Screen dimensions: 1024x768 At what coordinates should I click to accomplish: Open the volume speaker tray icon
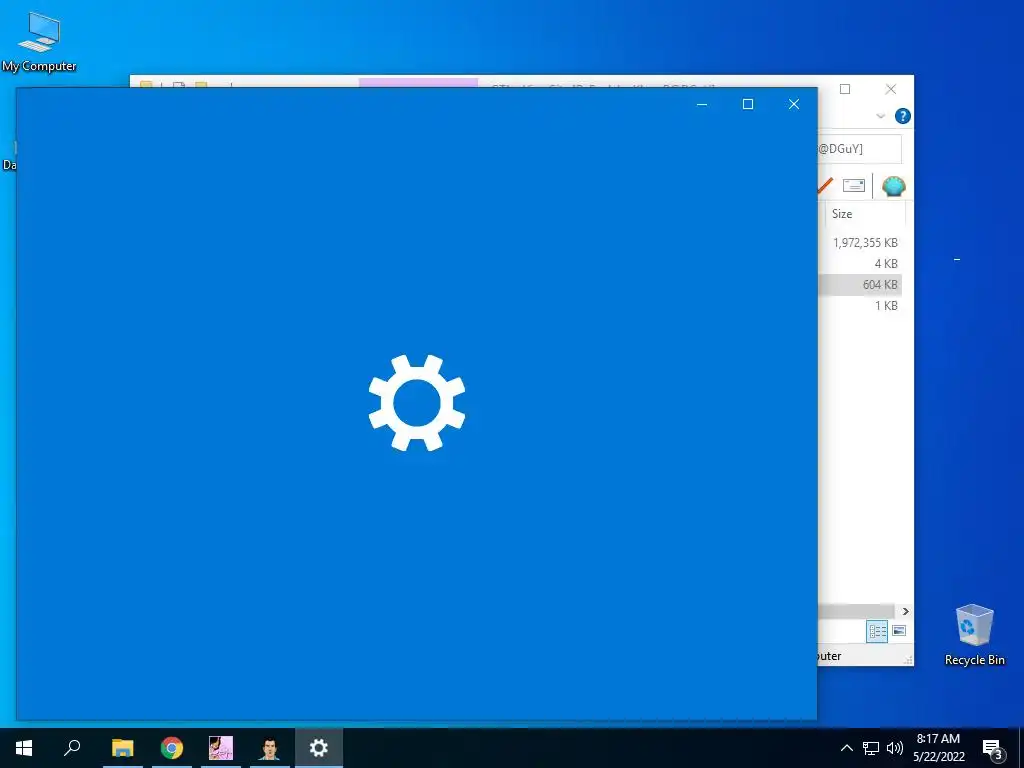click(x=895, y=748)
